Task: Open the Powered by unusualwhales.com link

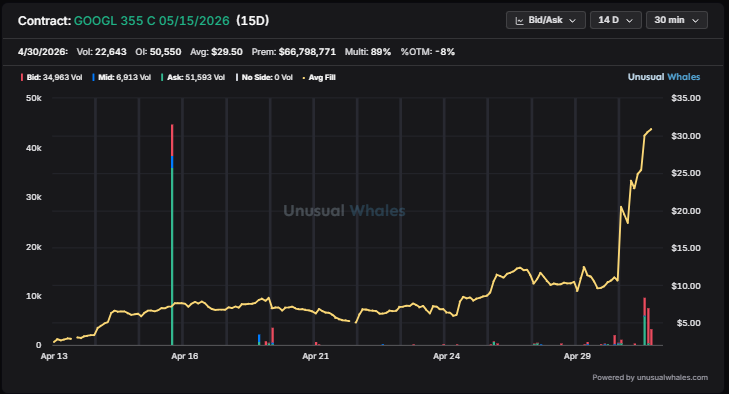Action: [650, 377]
